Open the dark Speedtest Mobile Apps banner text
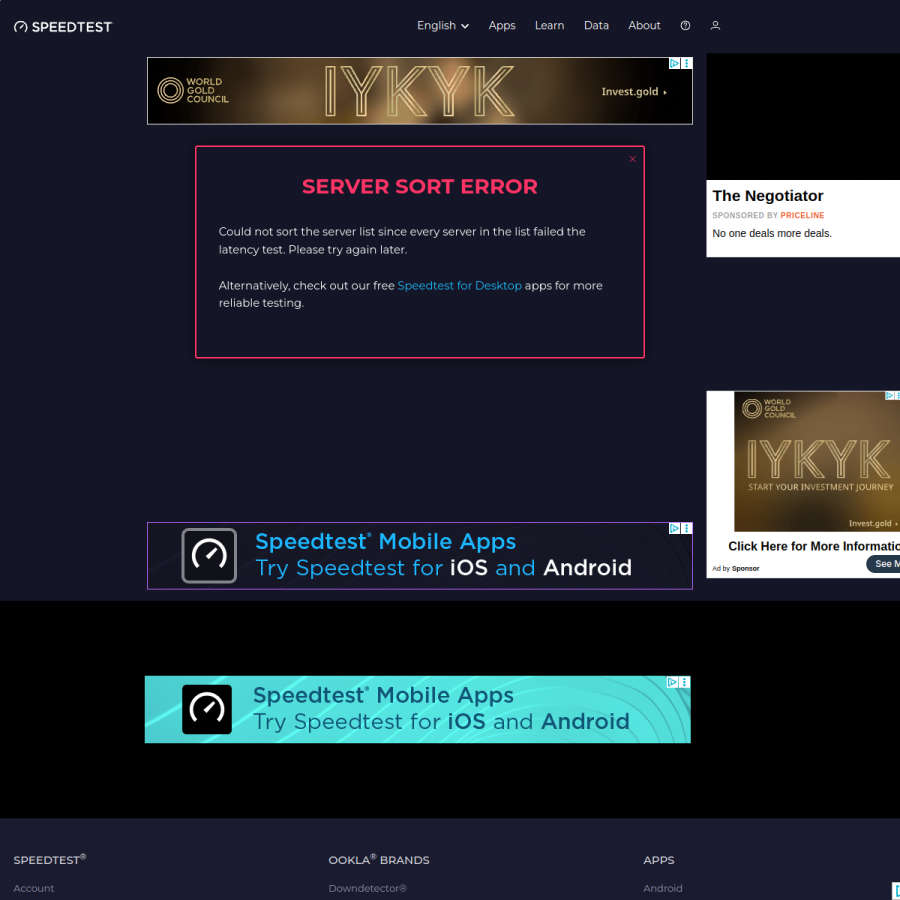The height and width of the screenshot is (900, 900). point(443,554)
